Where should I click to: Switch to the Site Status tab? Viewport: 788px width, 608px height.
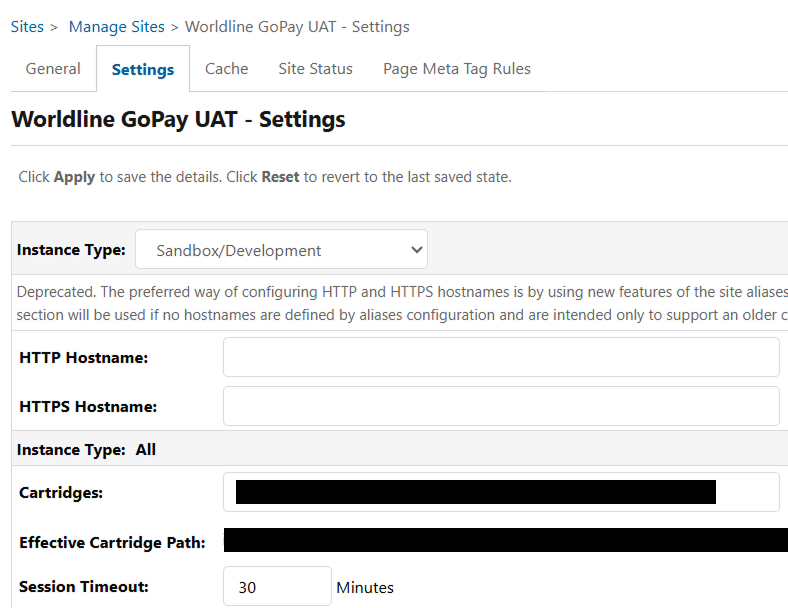coord(316,69)
